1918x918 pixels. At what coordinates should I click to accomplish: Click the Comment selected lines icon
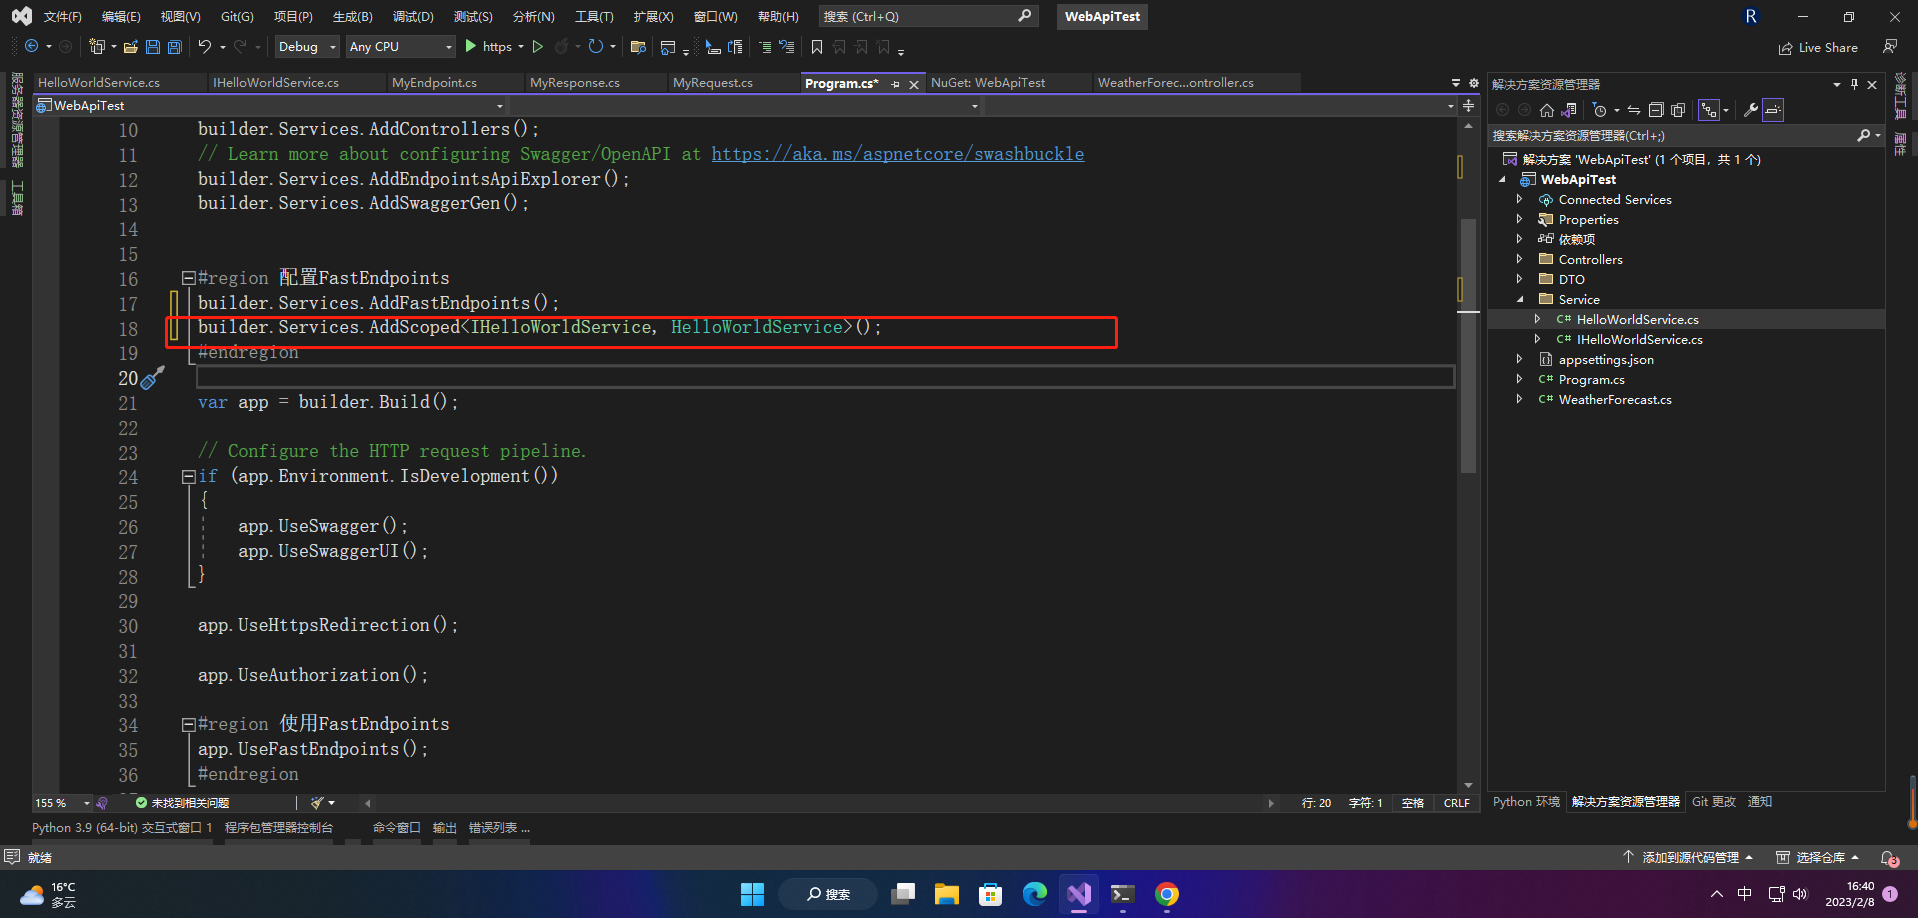point(765,47)
